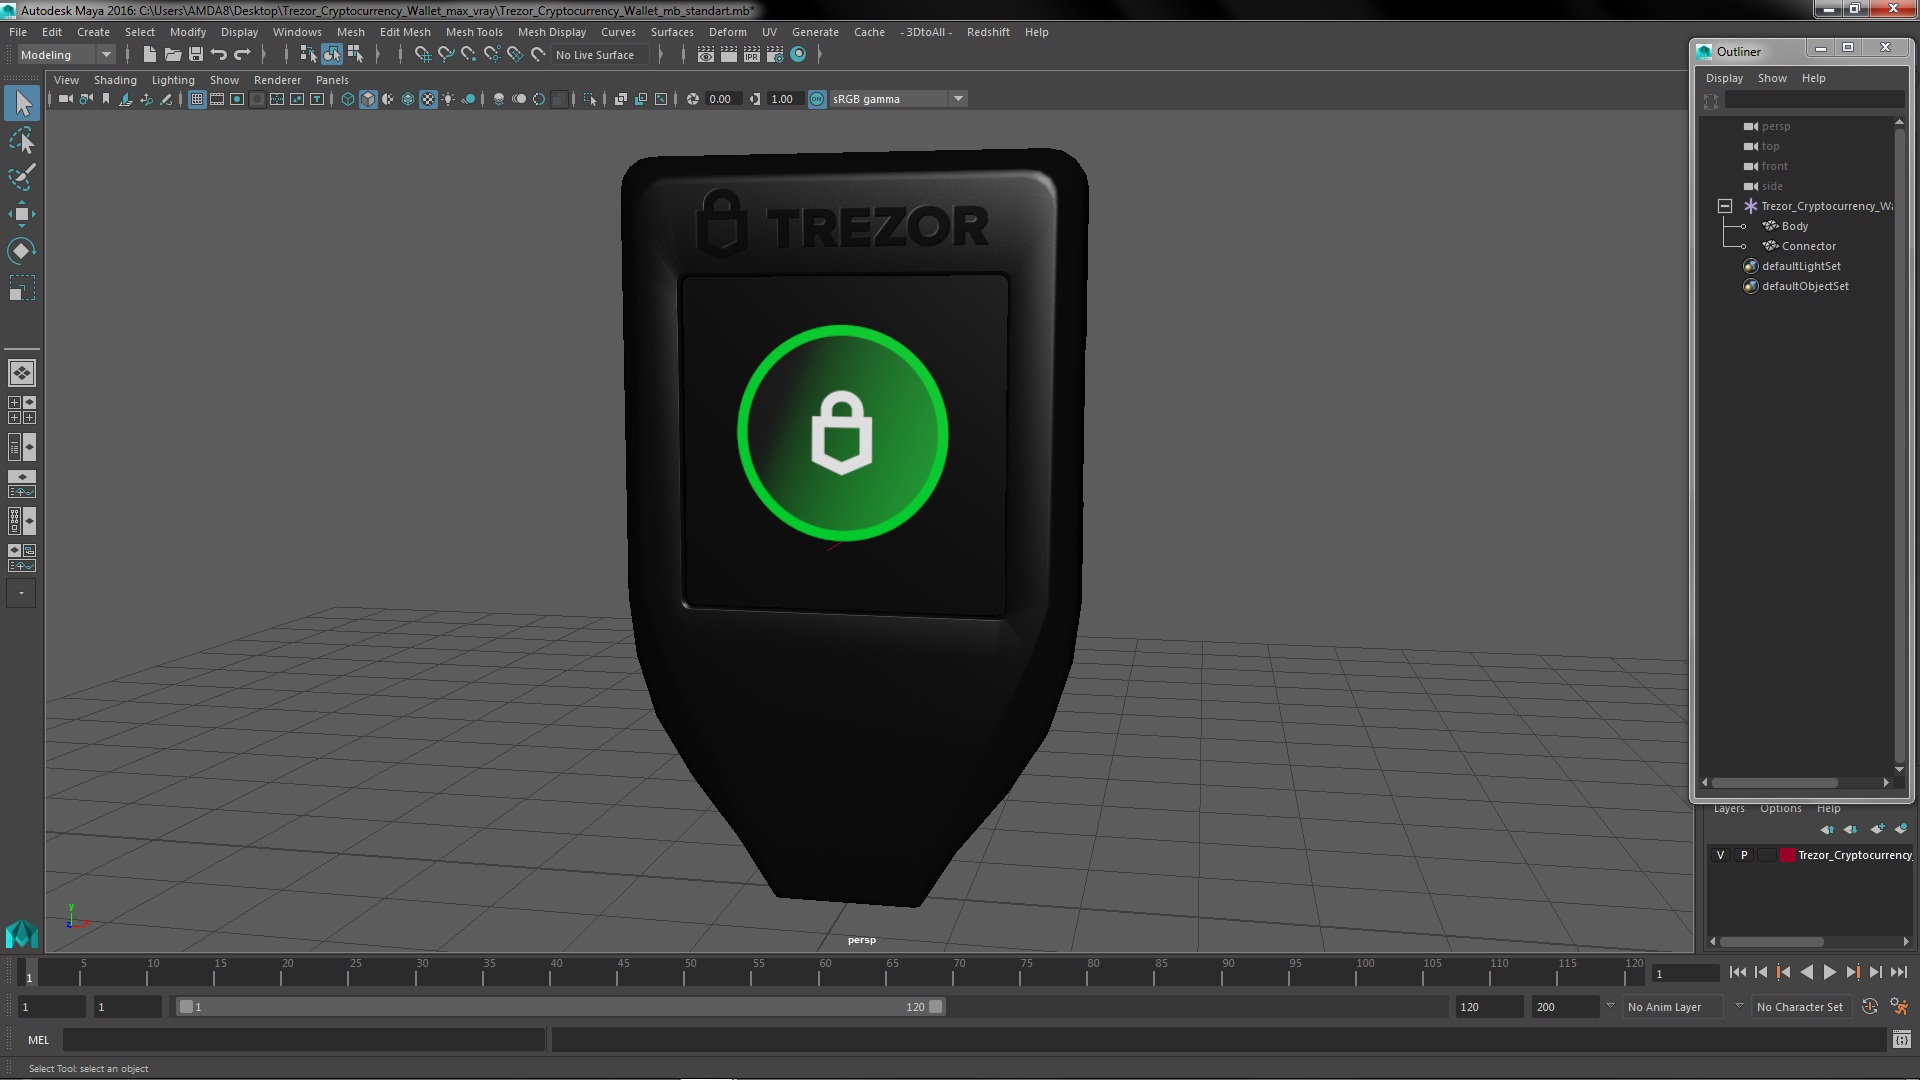Toggle layer visibility V box

1720,856
